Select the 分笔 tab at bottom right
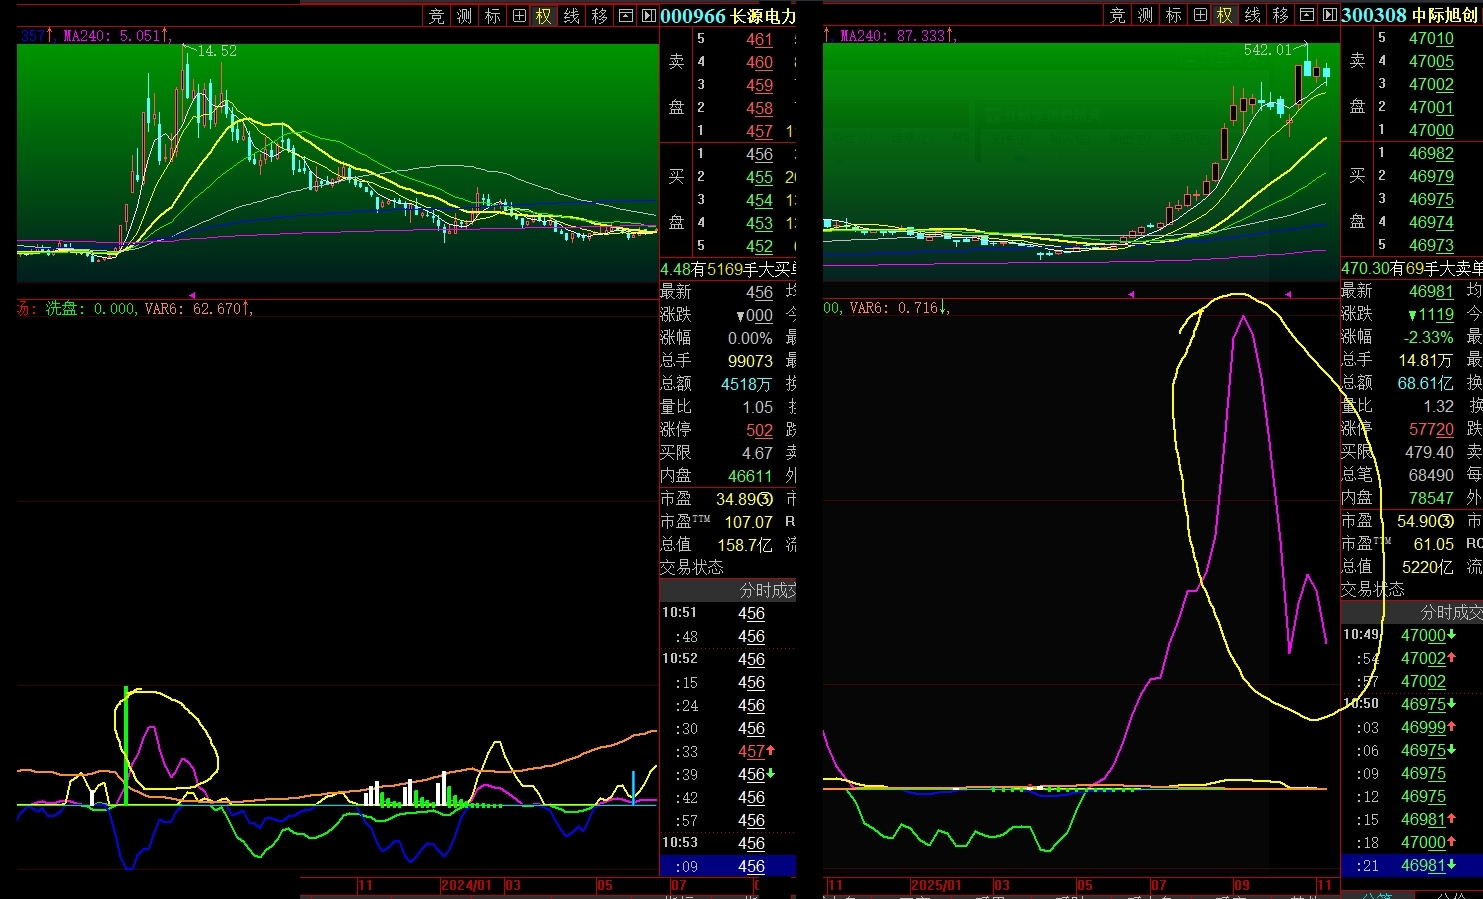Screen dimensions: 1483x899 1377,895
